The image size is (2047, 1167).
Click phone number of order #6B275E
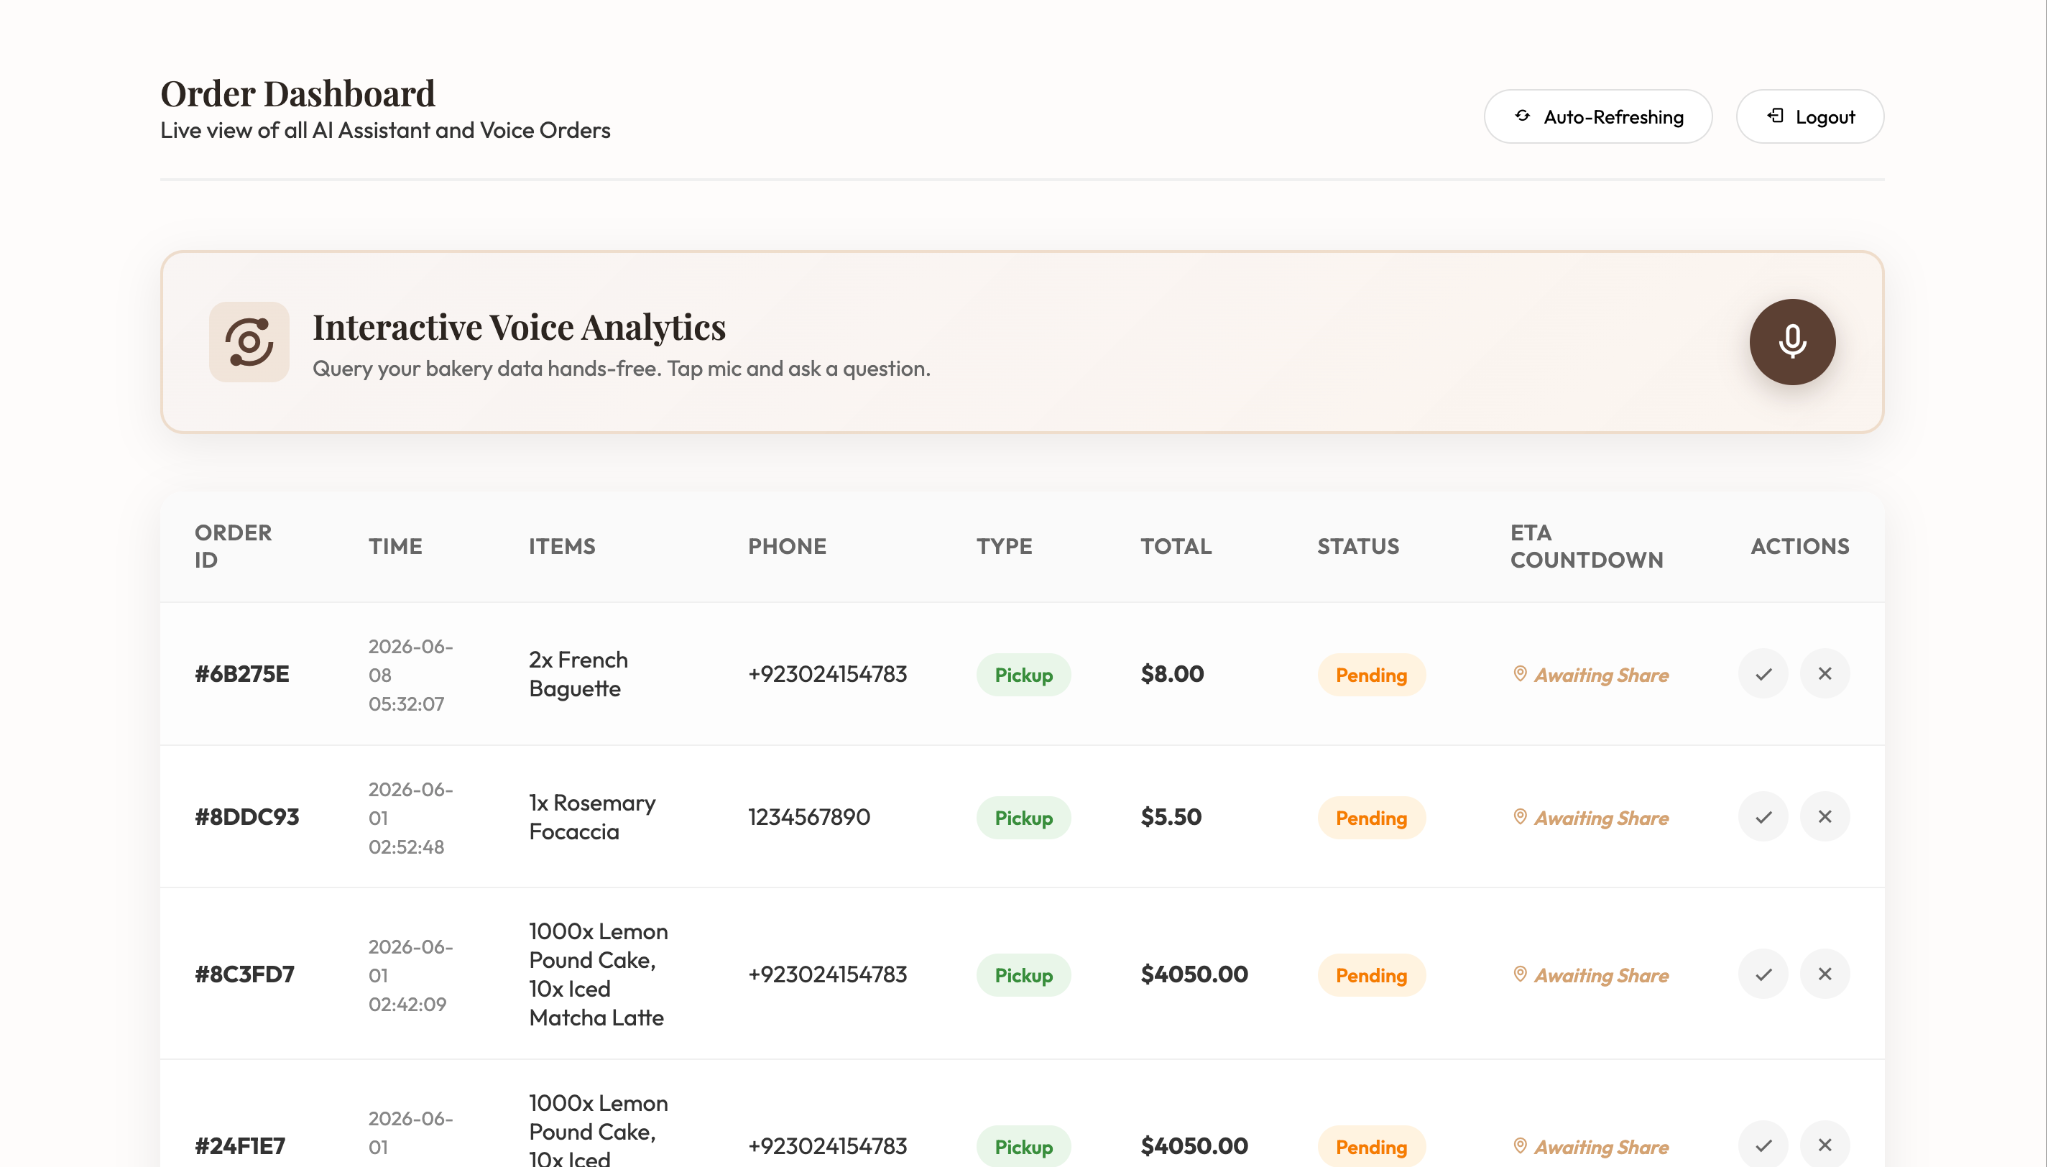pyautogui.click(x=827, y=674)
